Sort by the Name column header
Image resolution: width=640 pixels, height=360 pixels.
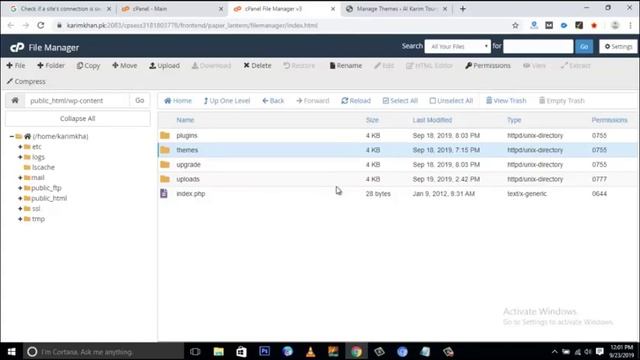185,120
